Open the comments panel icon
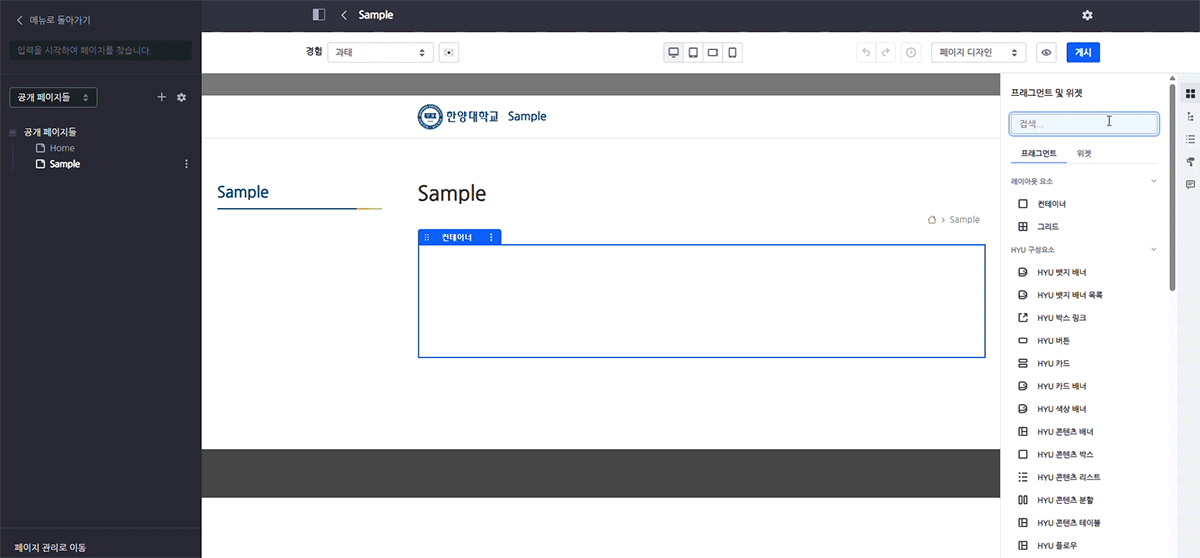Image resolution: width=1200 pixels, height=558 pixels. tap(1190, 185)
